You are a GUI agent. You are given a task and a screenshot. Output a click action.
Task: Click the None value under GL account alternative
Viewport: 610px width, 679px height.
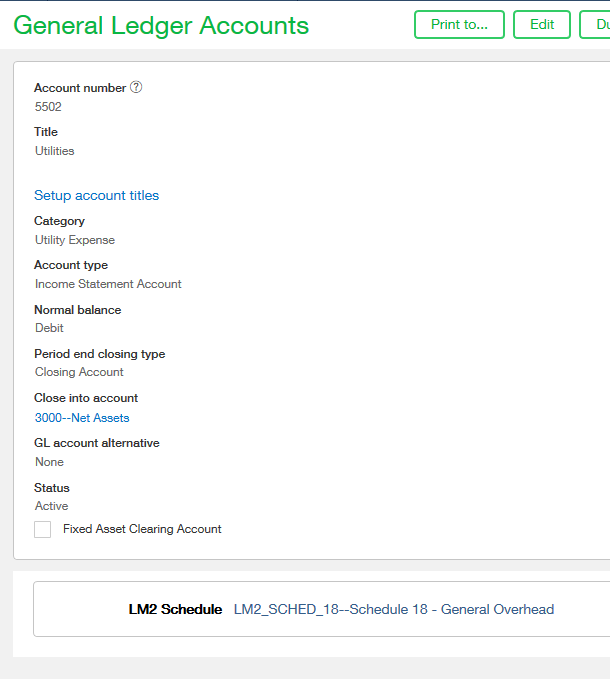coord(49,462)
